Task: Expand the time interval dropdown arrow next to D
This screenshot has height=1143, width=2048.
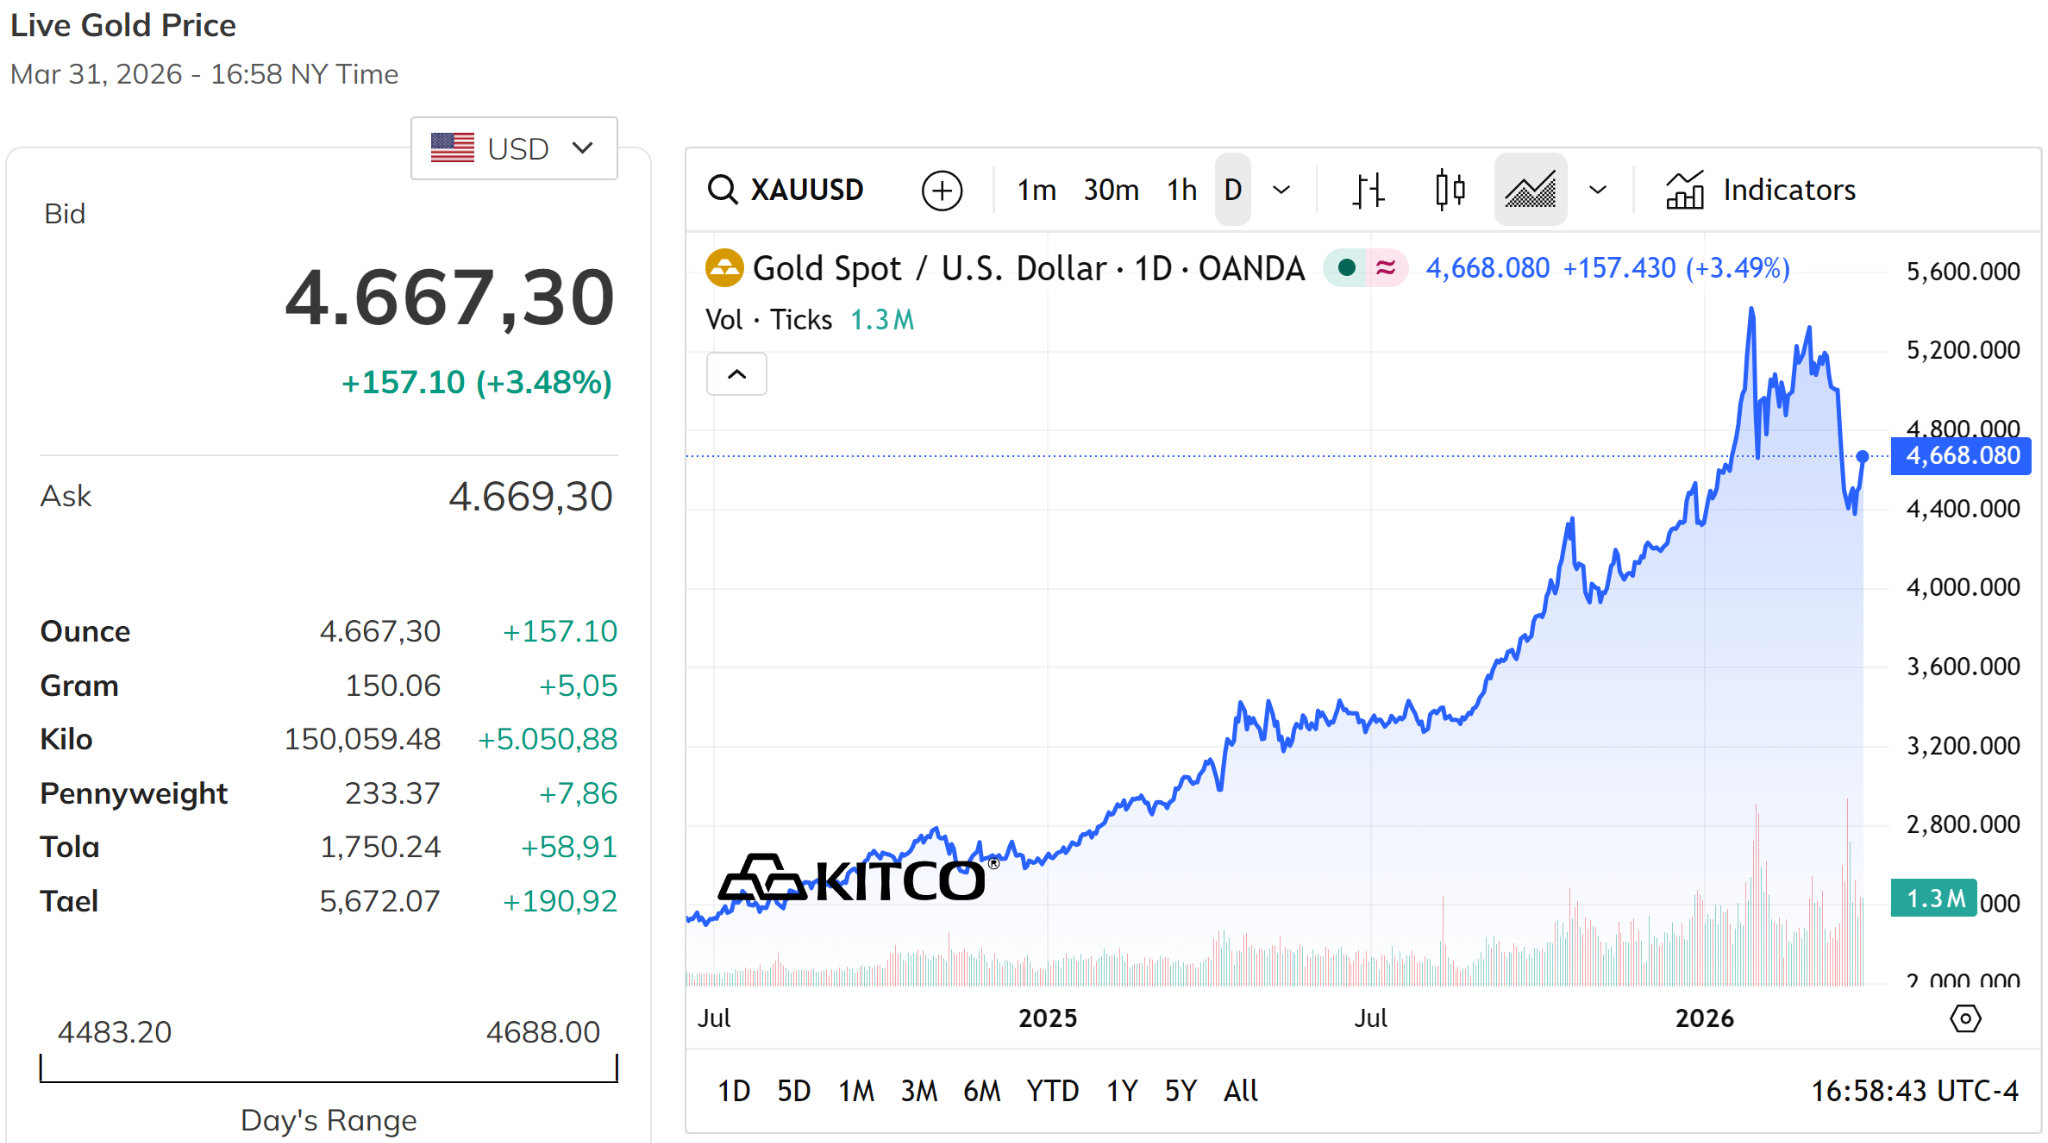Action: (1281, 189)
